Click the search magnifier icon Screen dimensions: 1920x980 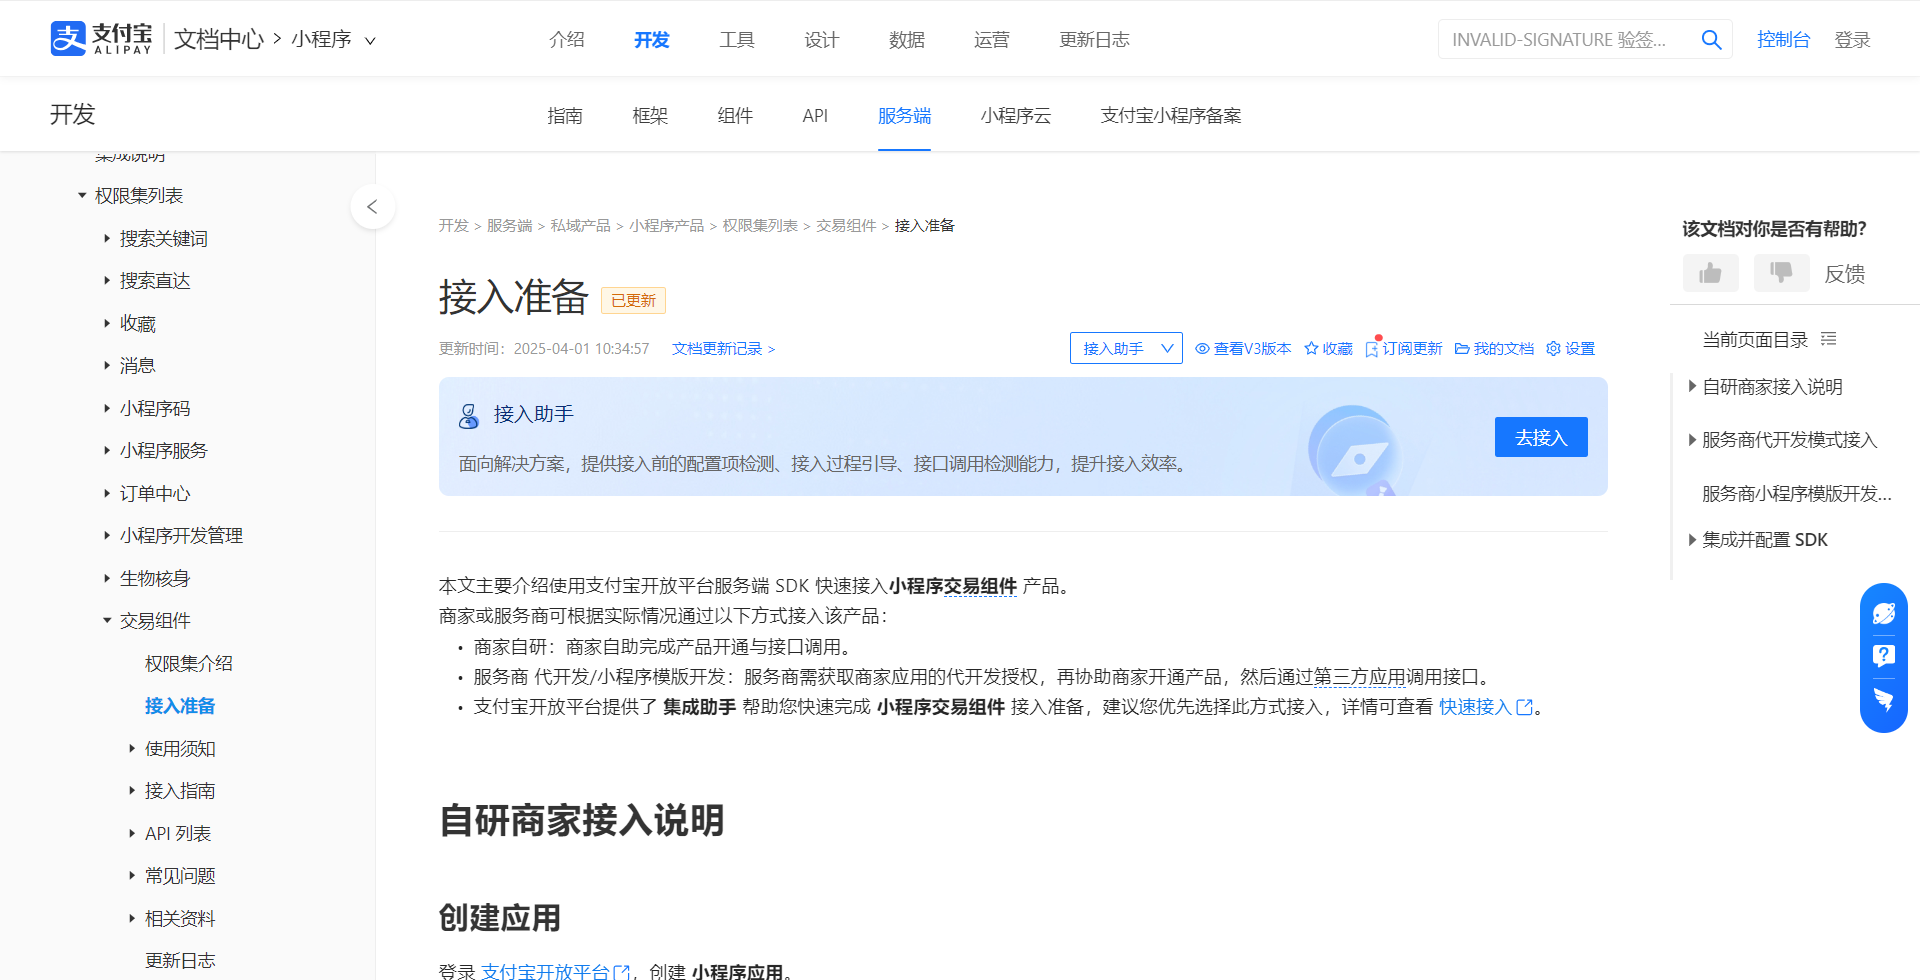(x=1711, y=39)
